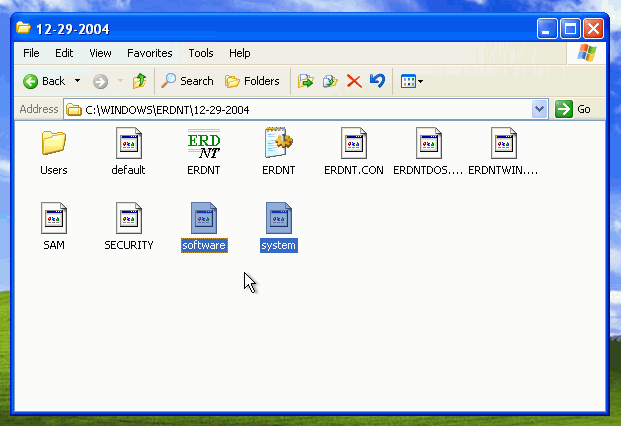Open the Users folder icon
This screenshot has height=426, width=621.
[53, 143]
